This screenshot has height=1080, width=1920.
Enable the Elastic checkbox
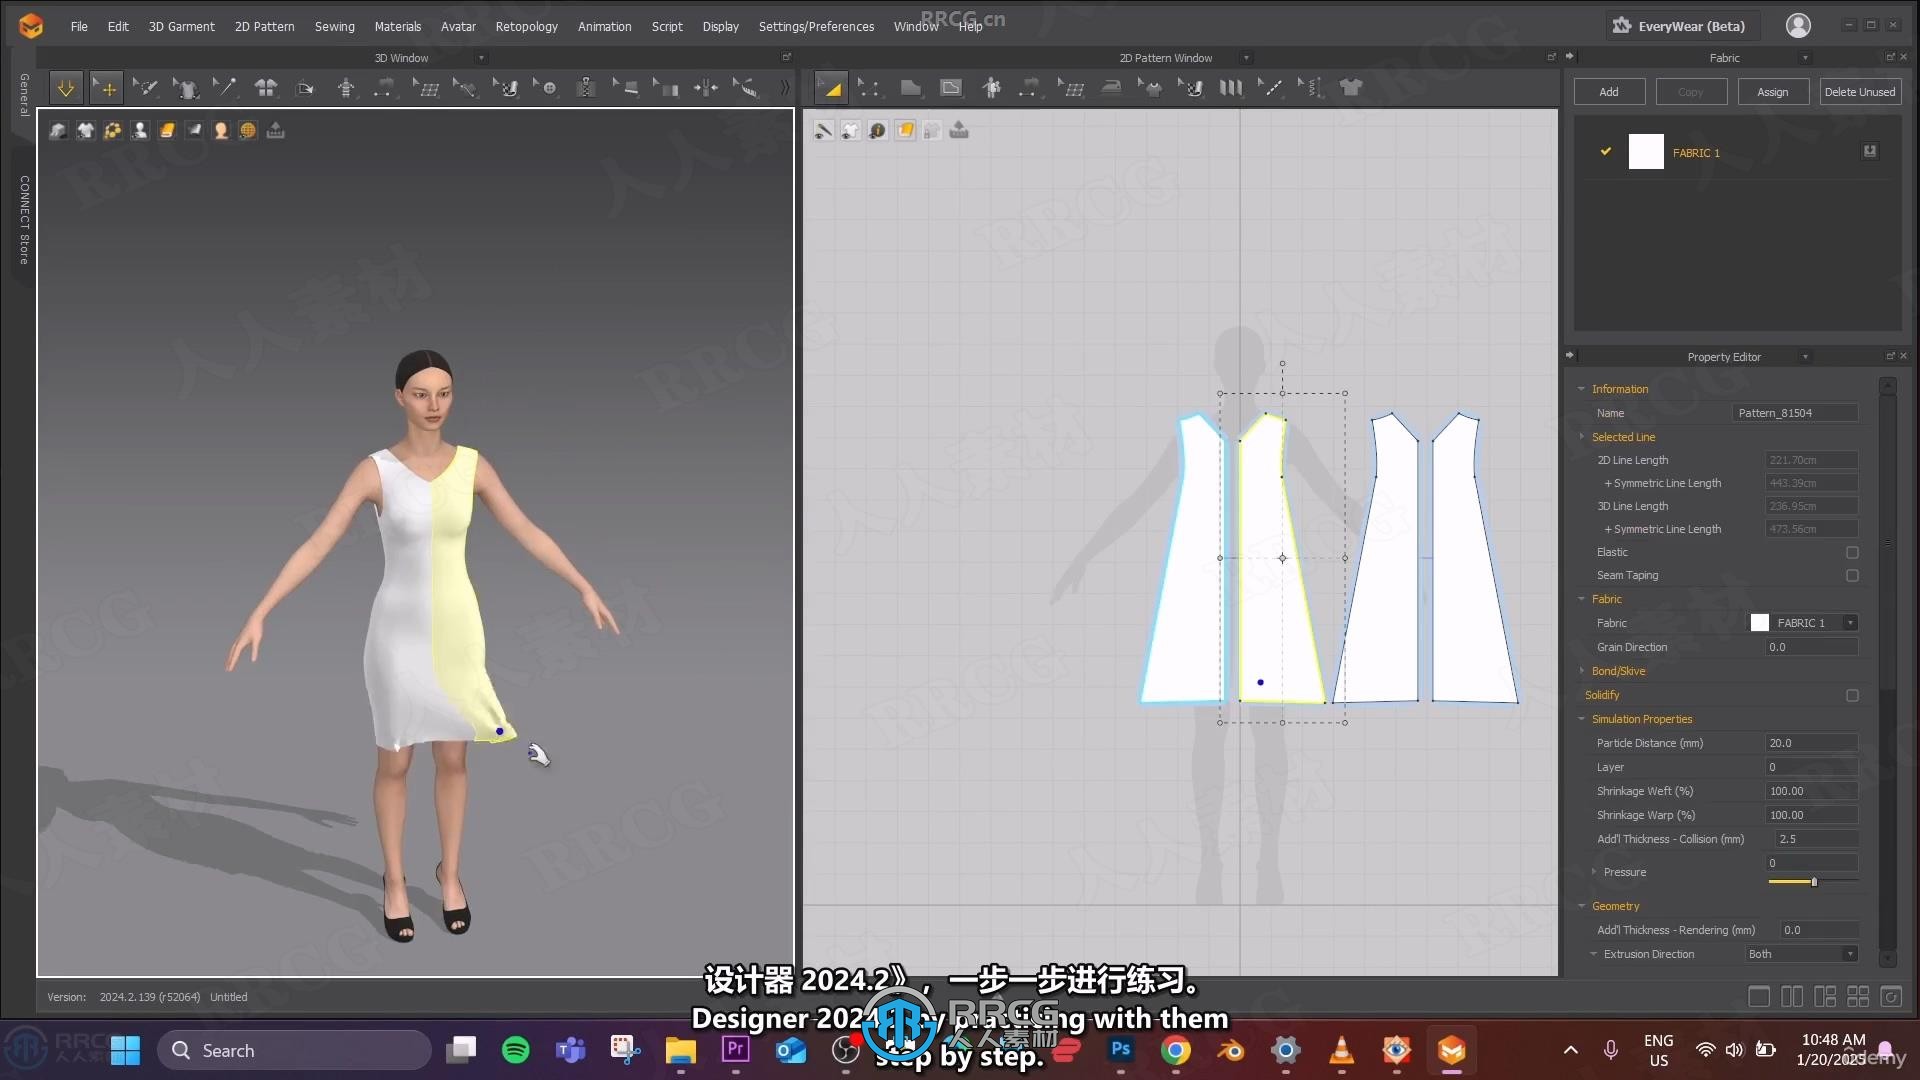click(x=1852, y=552)
